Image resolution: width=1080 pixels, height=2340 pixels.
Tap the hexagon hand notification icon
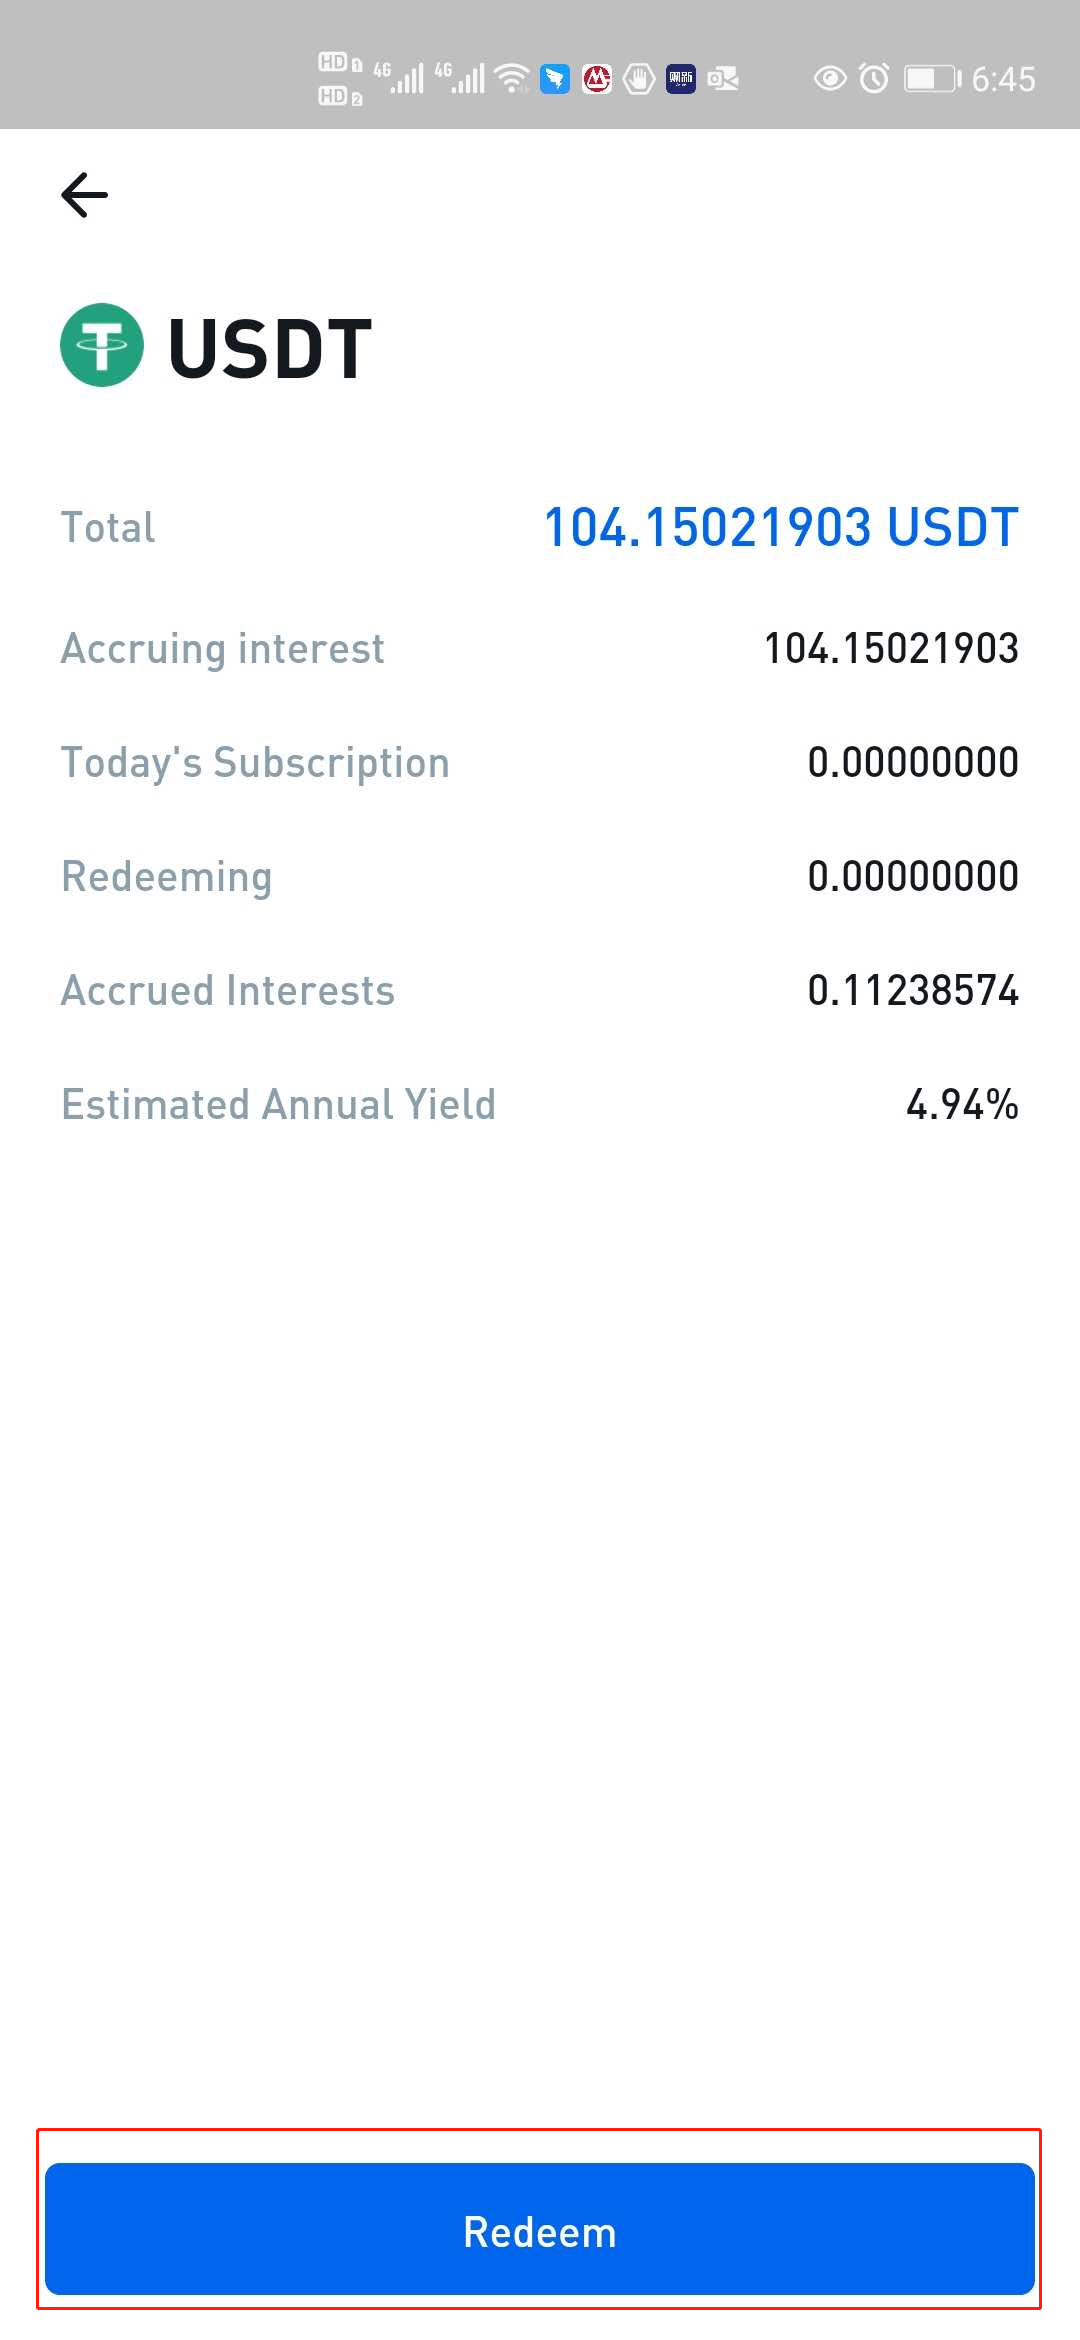click(639, 78)
